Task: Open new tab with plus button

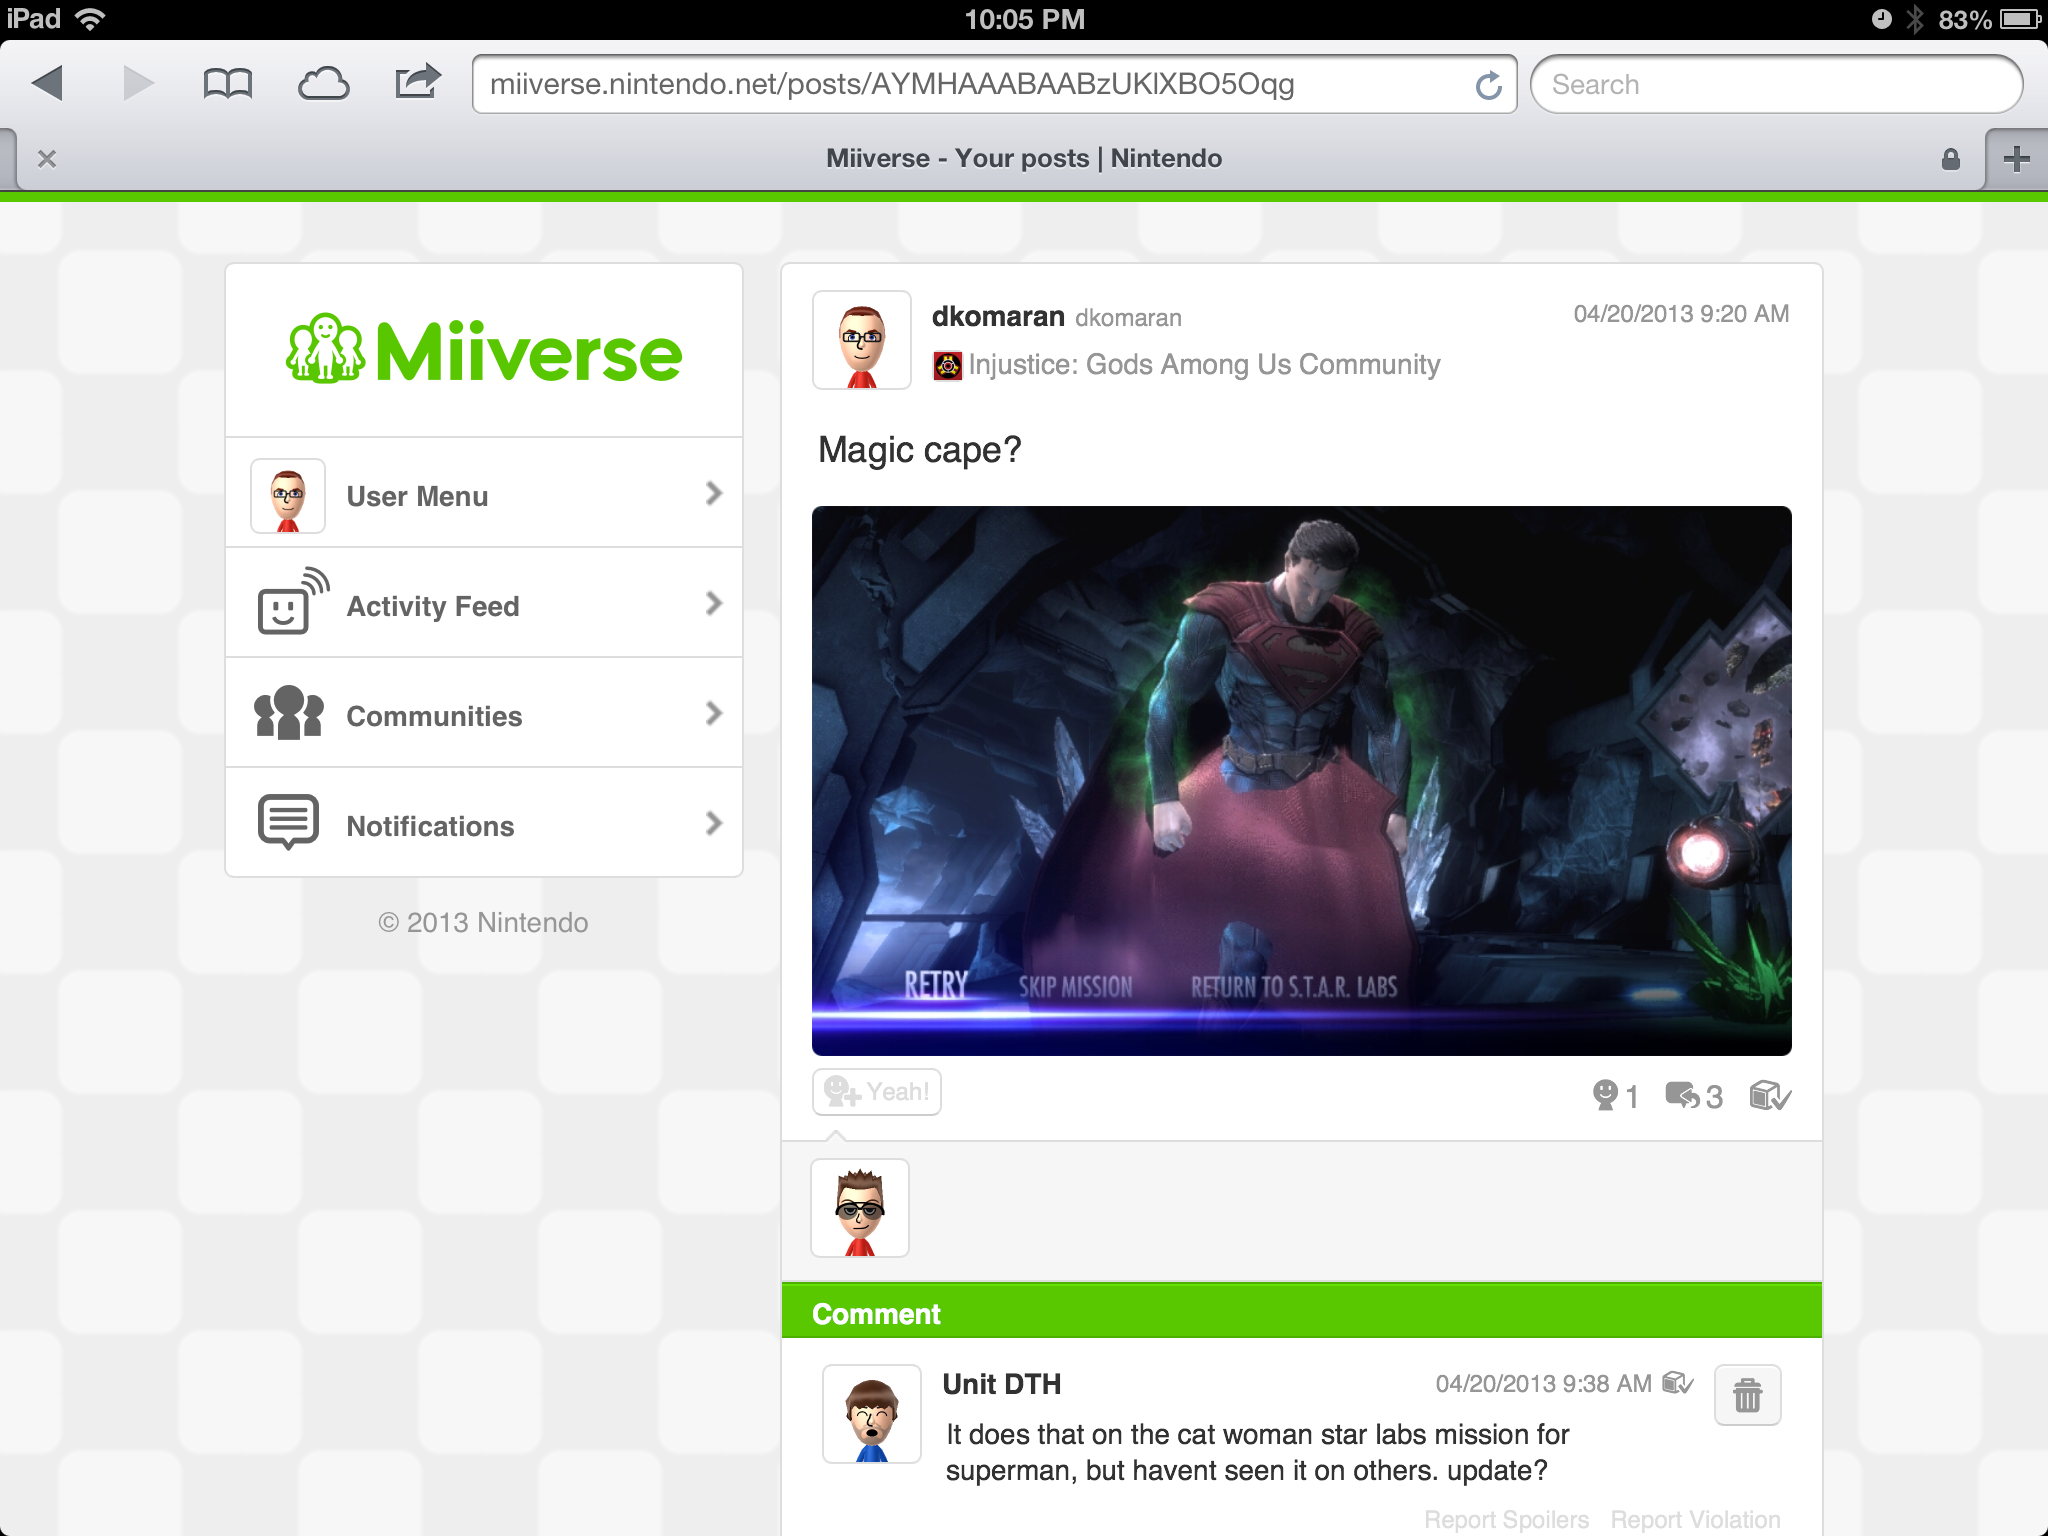Action: 2016,159
